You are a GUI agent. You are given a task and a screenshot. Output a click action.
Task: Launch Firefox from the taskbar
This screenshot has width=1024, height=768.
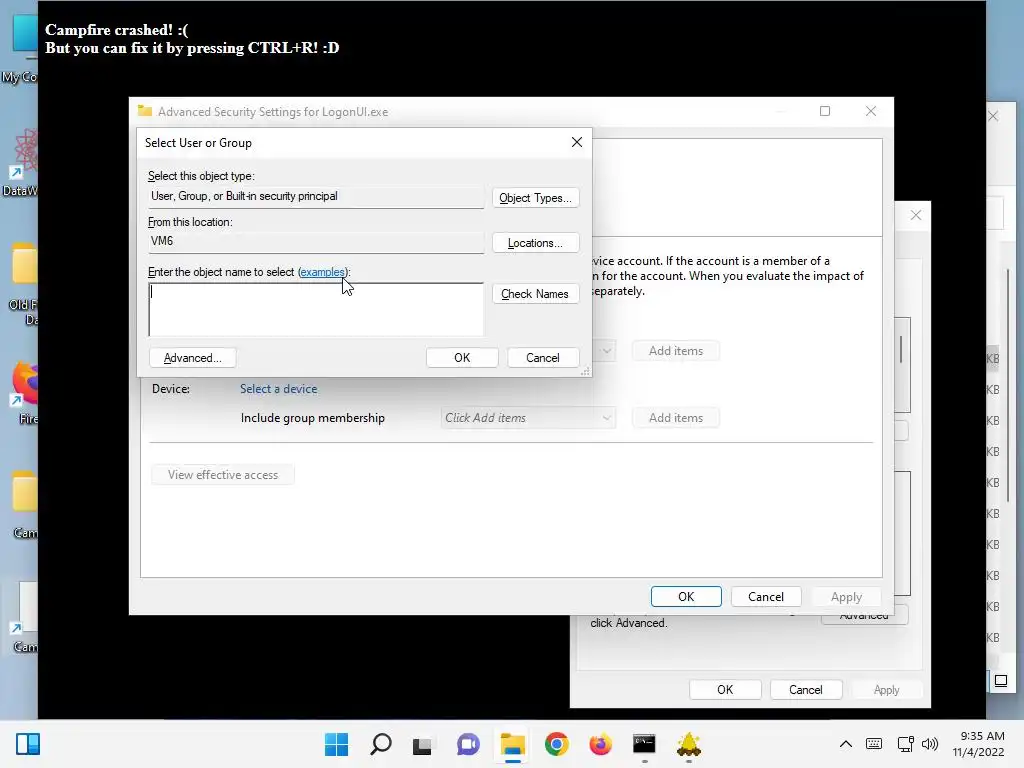click(600, 744)
